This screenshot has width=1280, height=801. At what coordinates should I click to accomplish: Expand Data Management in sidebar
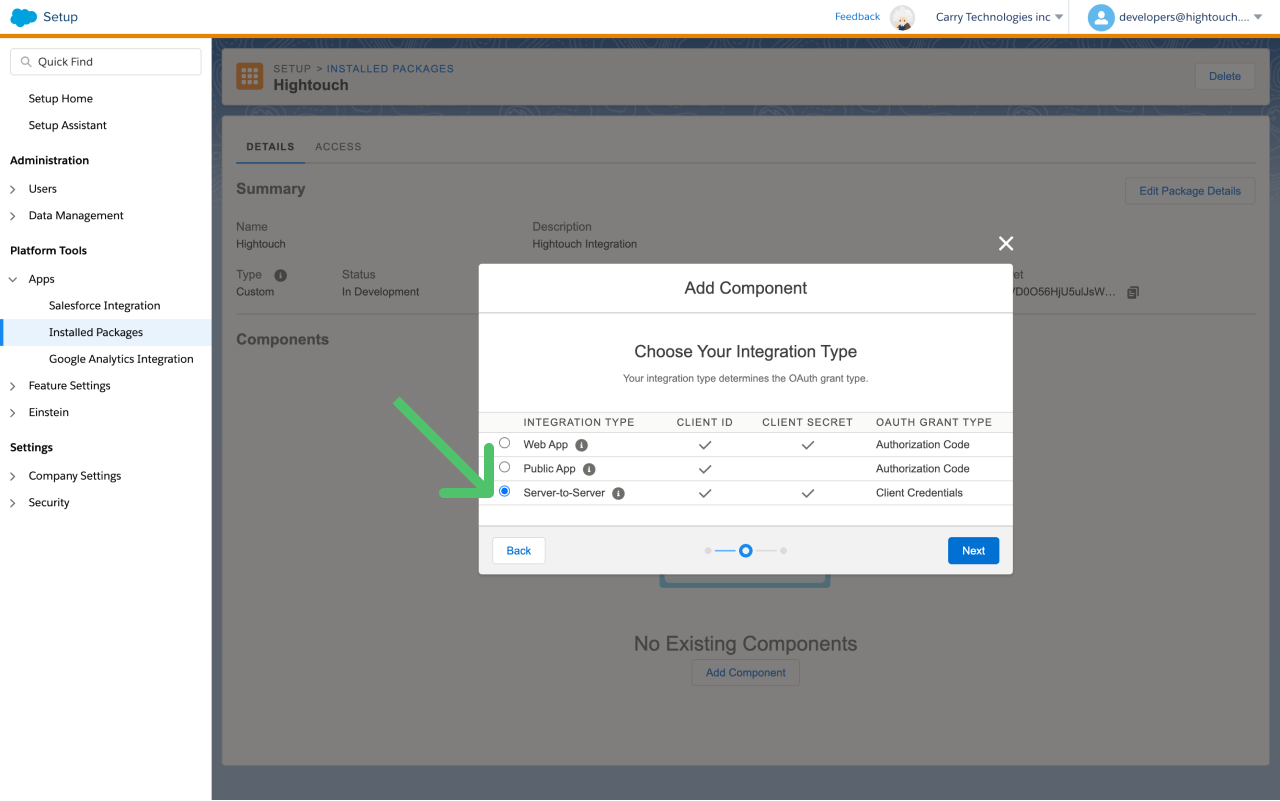point(13,216)
